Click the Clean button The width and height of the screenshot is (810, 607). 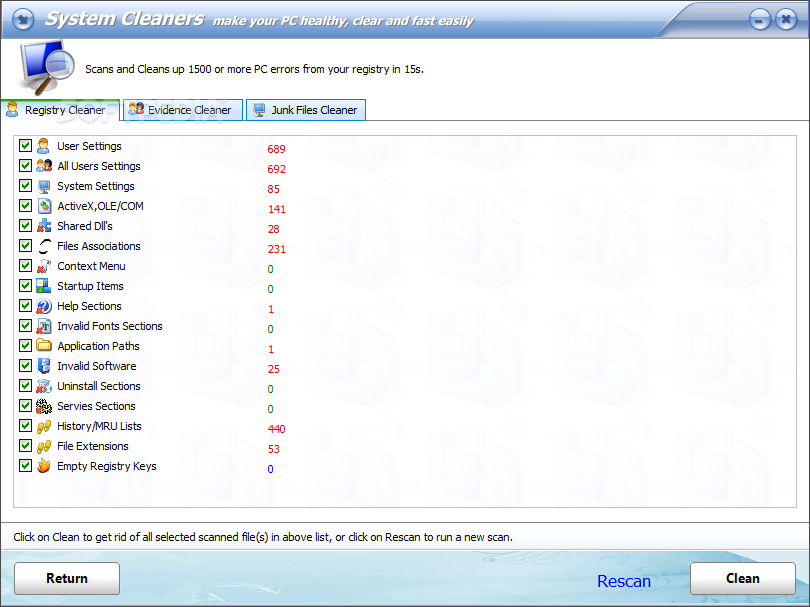pyautogui.click(x=743, y=579)
